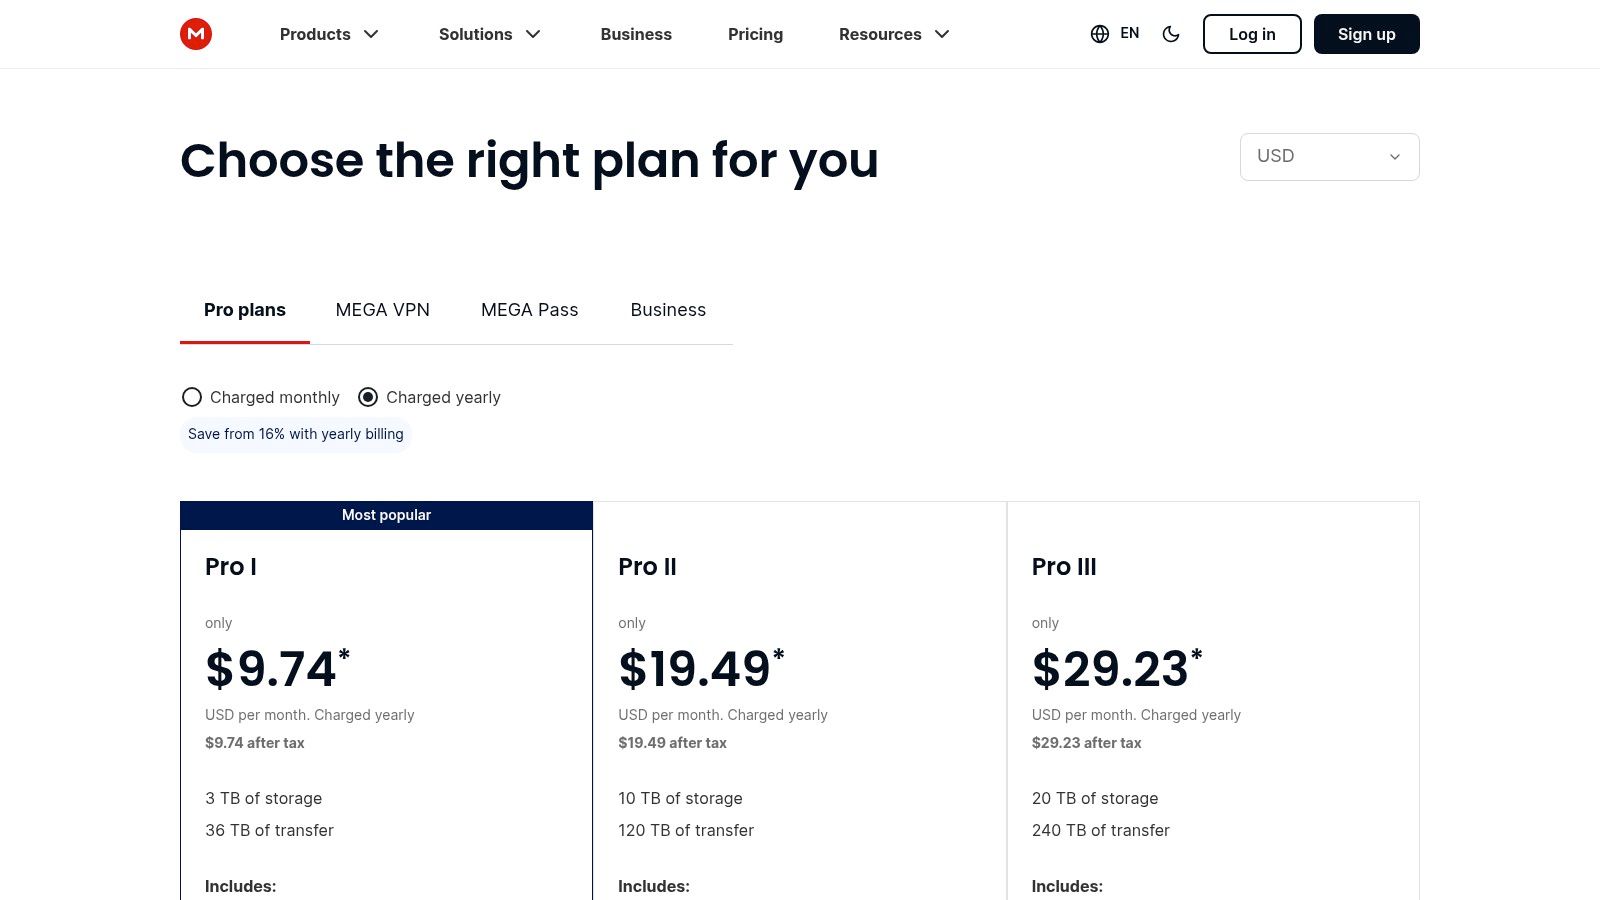
Task: Switch to the MEGA Pass tab
Action: (x=530, y=310)
